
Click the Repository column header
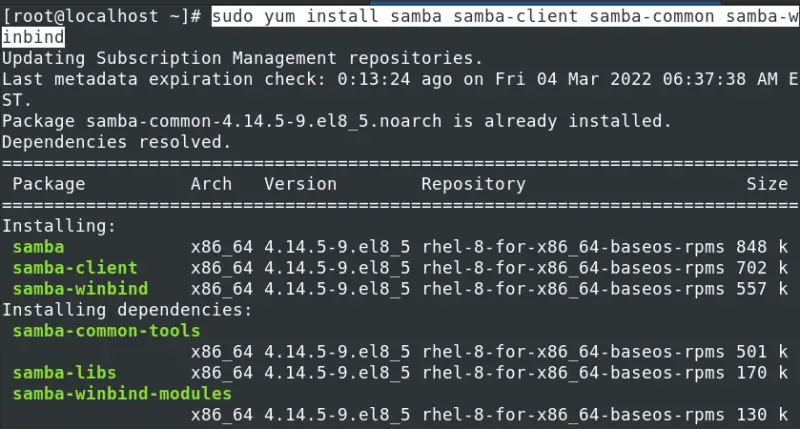pos(473,184)
